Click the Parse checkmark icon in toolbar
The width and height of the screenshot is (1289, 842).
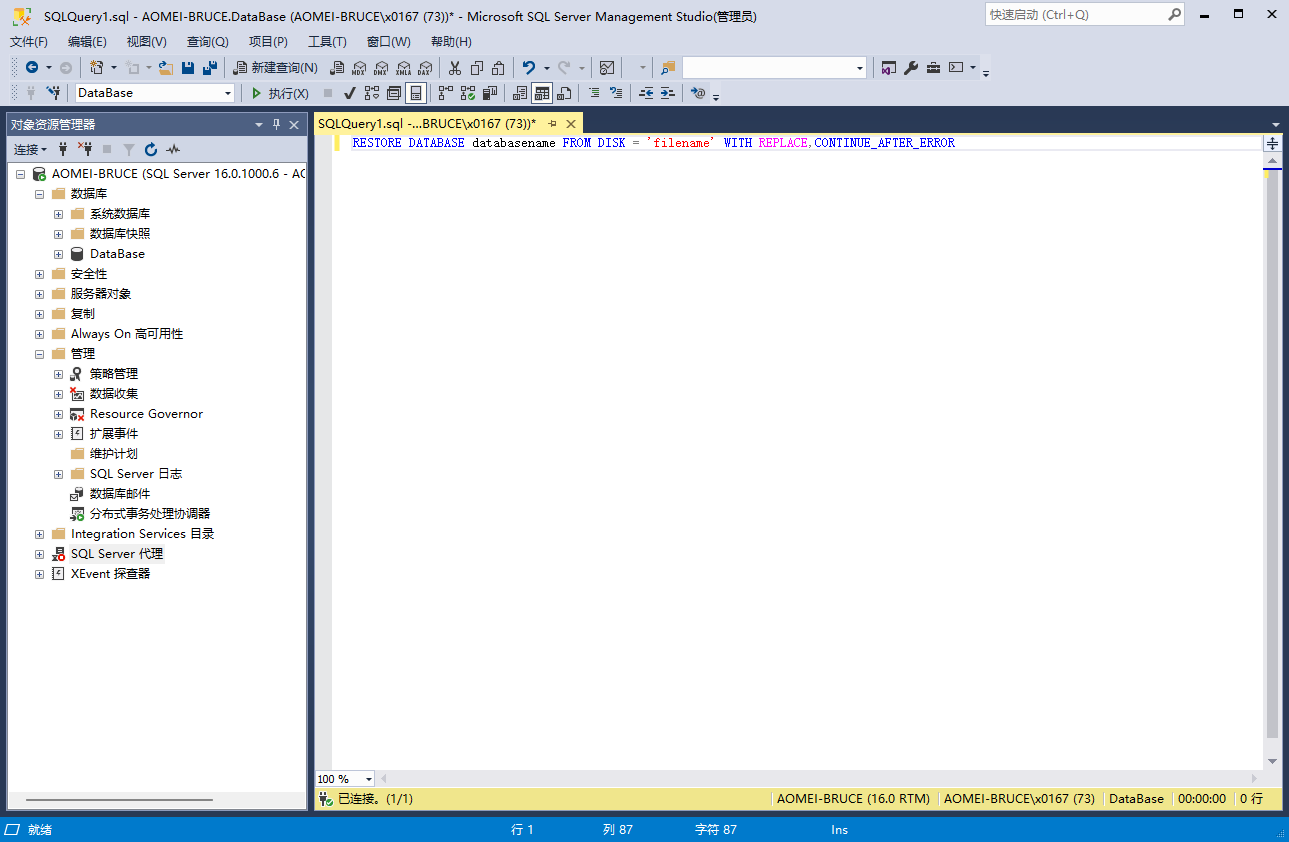pos(350,93)
